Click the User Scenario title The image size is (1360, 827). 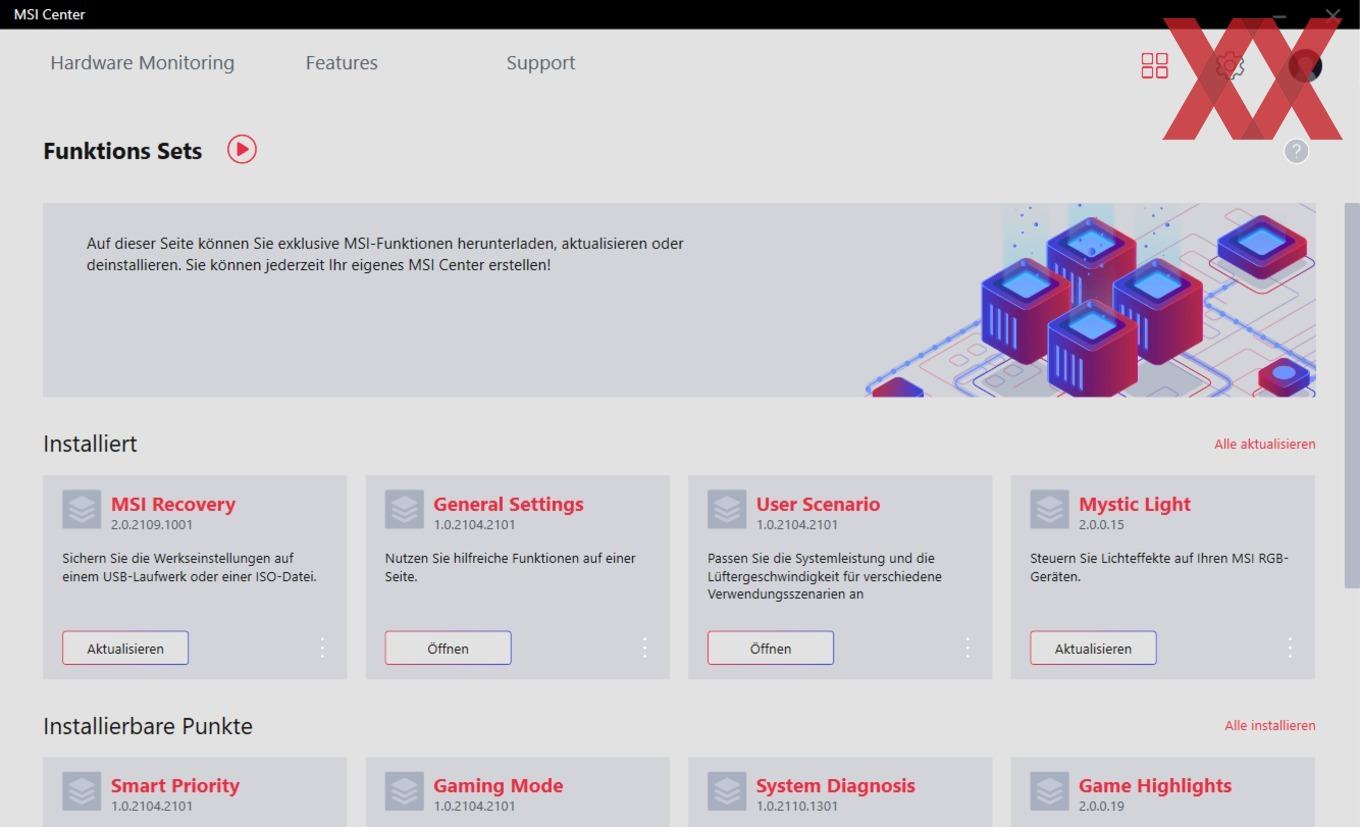pos(818,504)
